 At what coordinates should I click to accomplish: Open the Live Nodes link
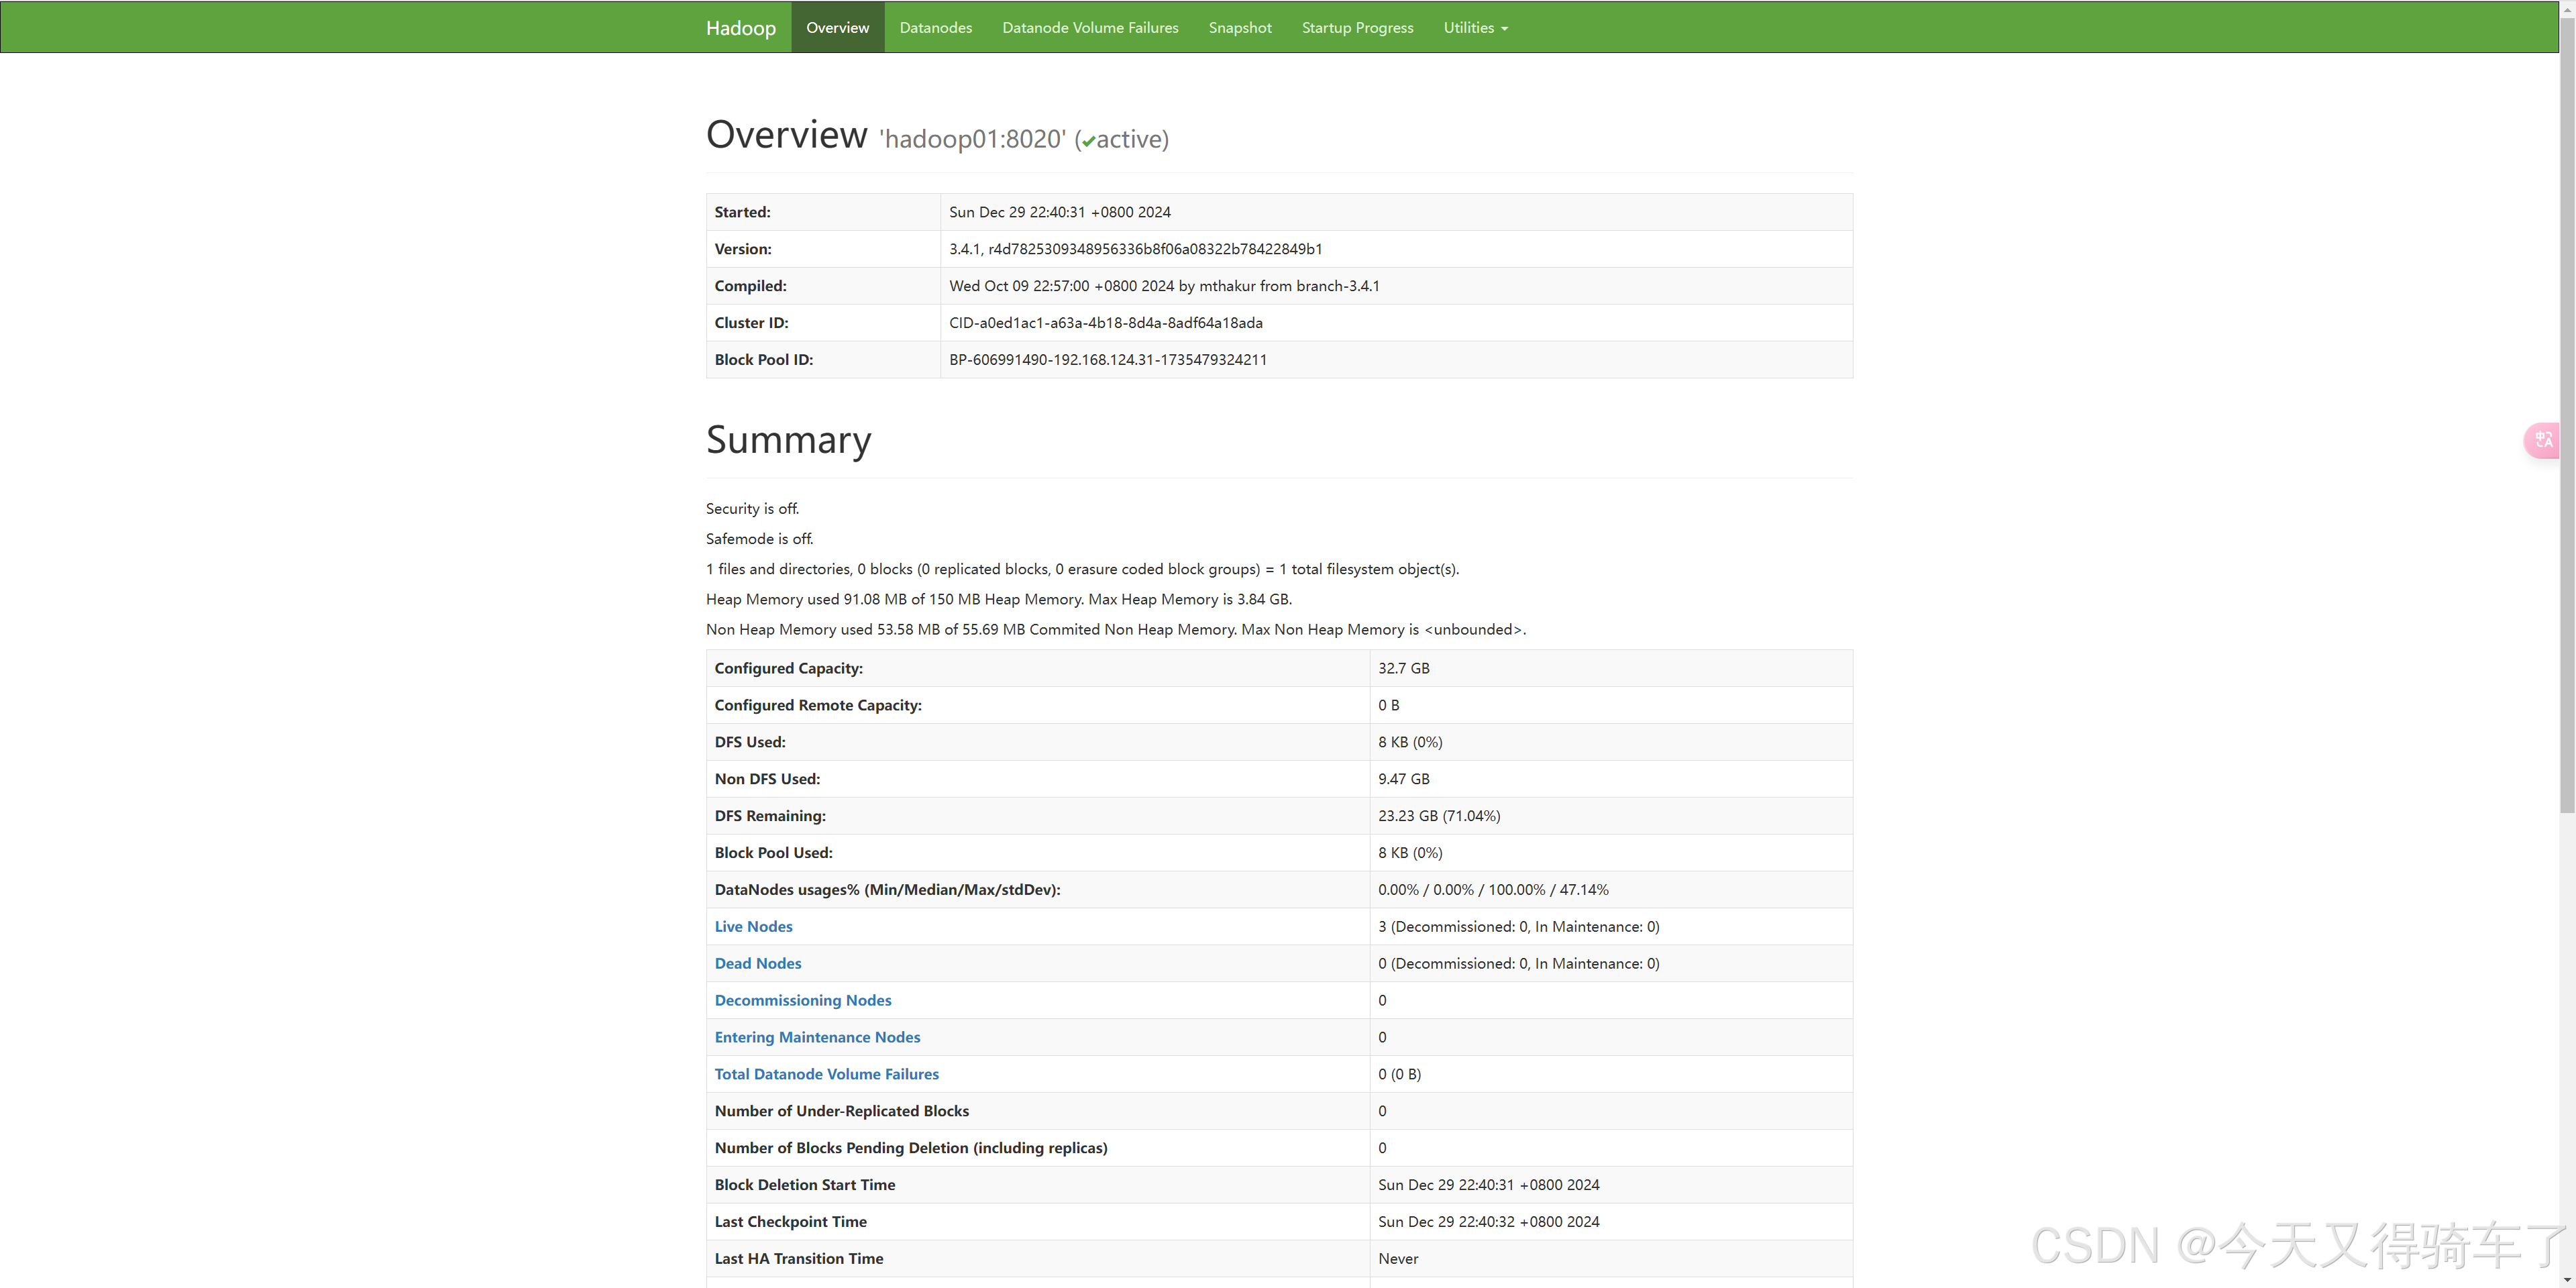point(753,926)
